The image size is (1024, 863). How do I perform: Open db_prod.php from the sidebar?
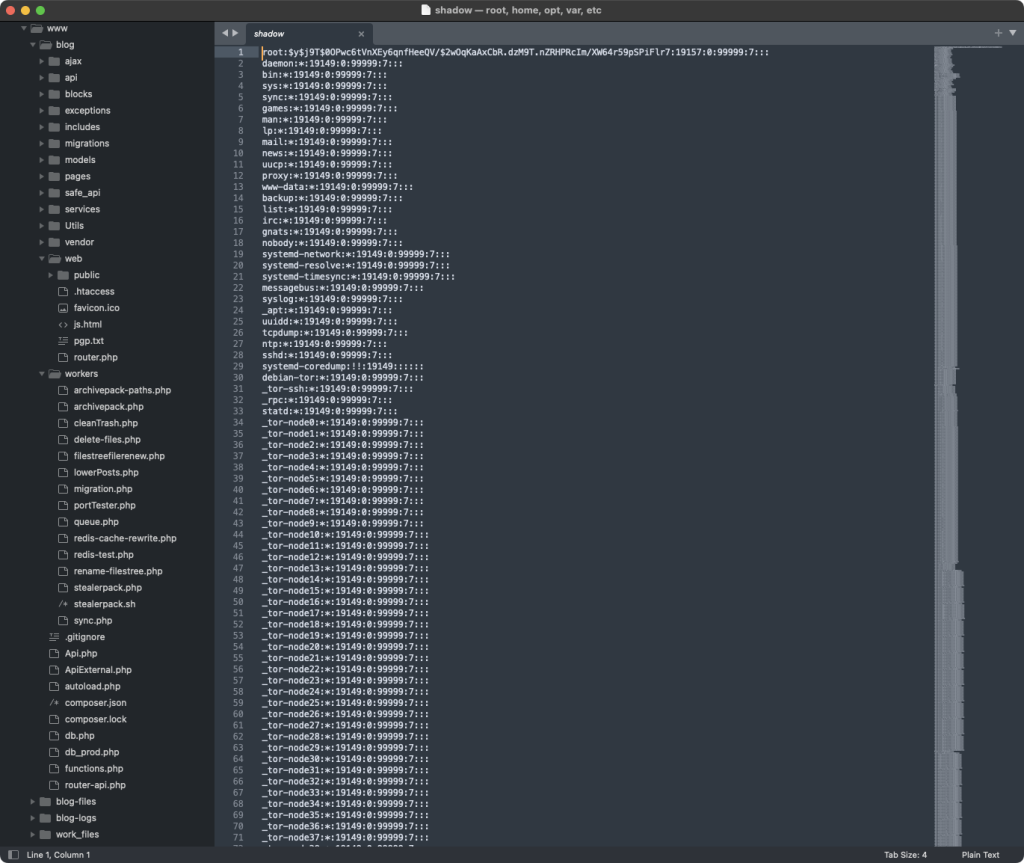91,752
